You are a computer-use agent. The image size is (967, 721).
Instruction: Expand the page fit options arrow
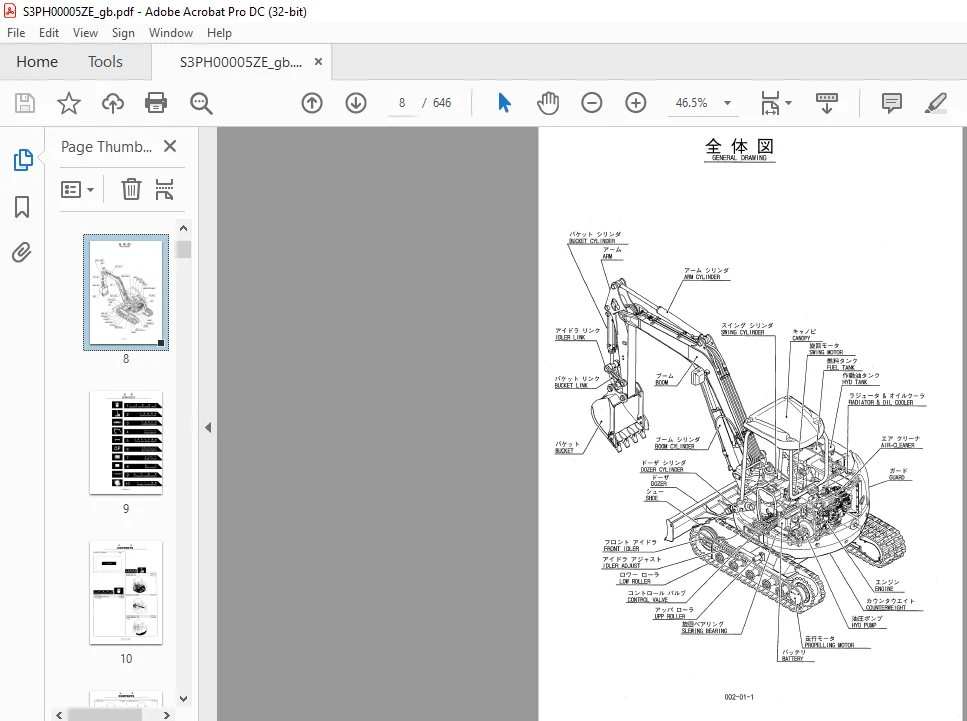[x=788, y=104]
